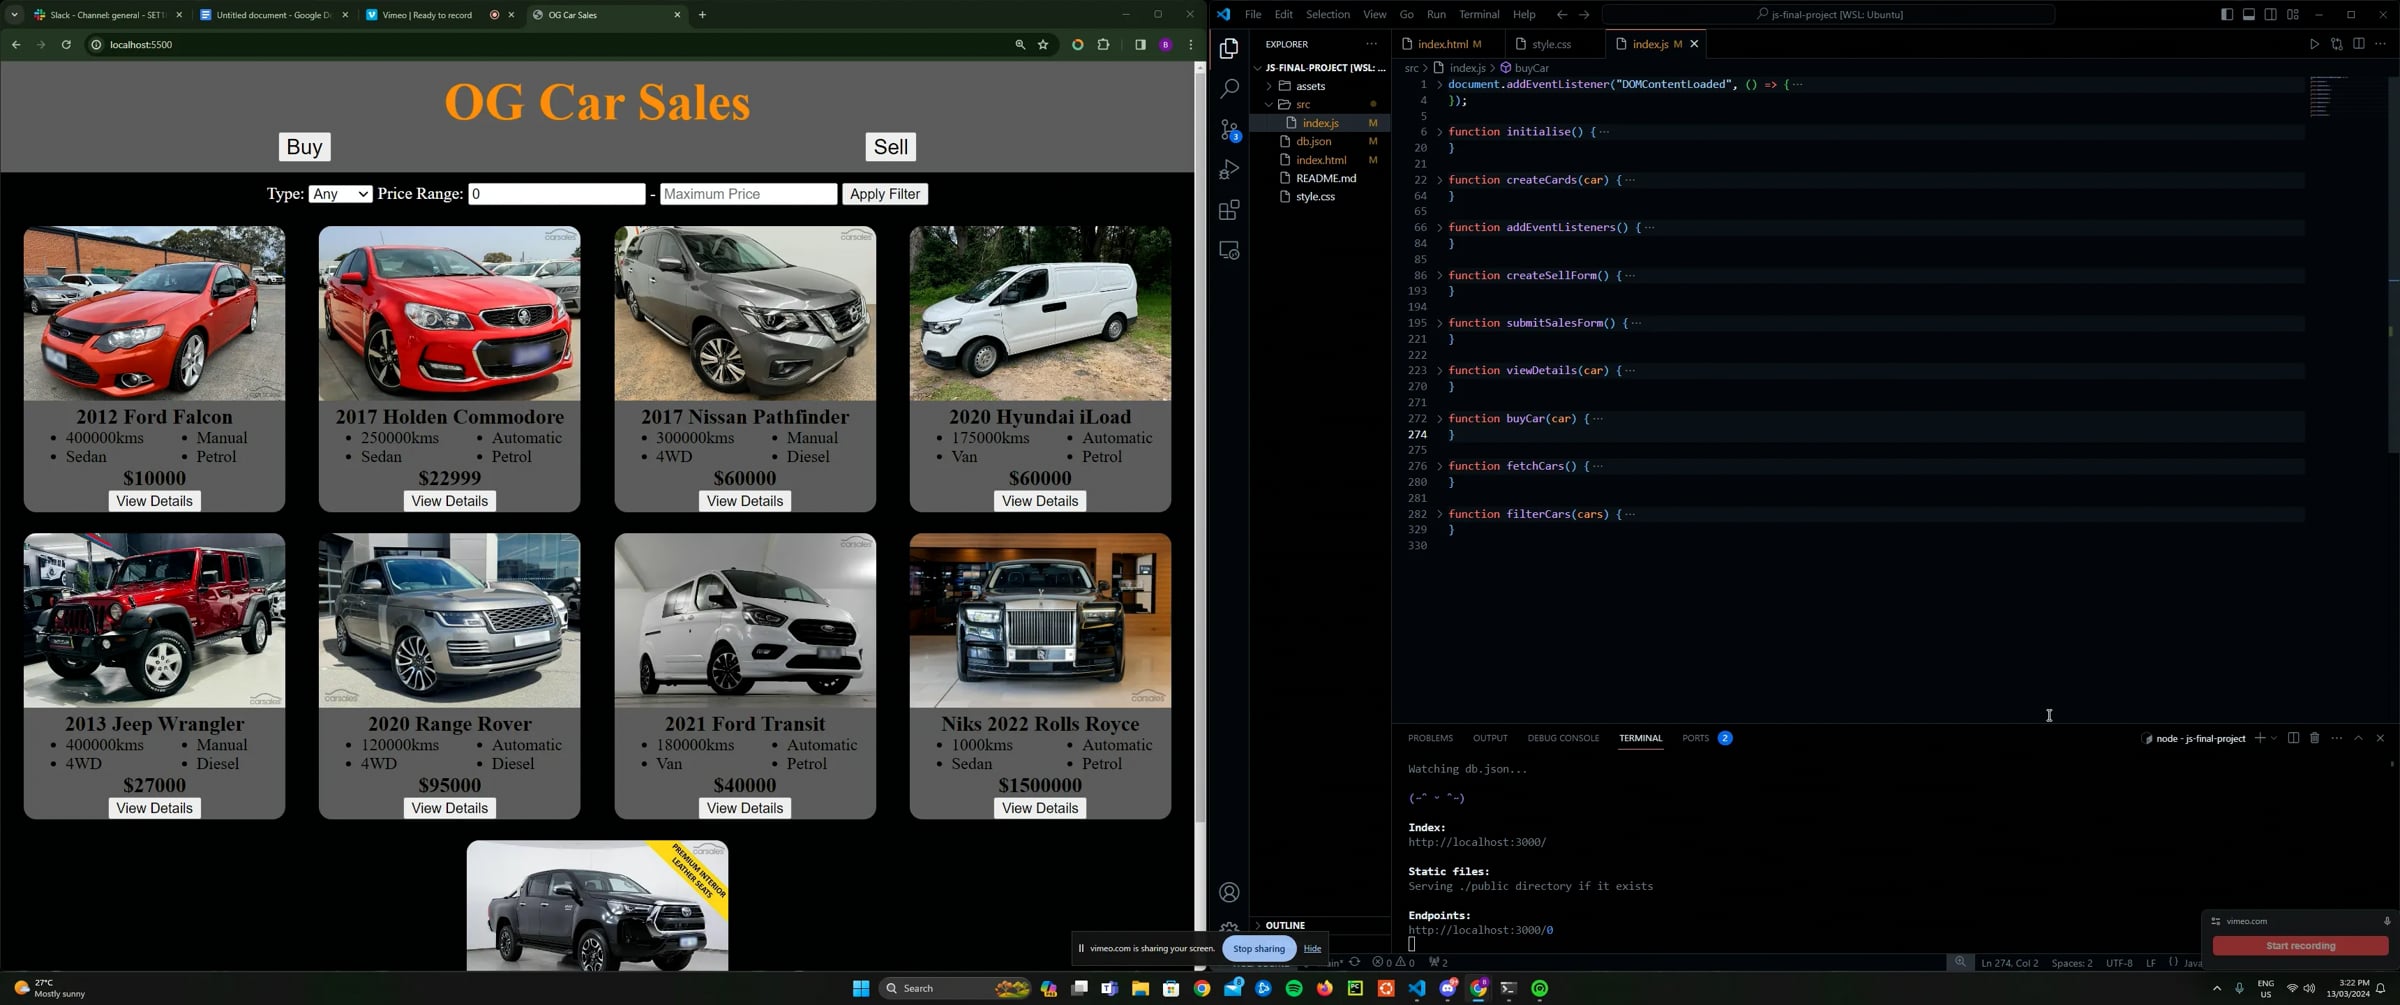This screenshot has height=1005, width=2400.
Task: Expand the assets folder
Action: [x=1309, y=86]
